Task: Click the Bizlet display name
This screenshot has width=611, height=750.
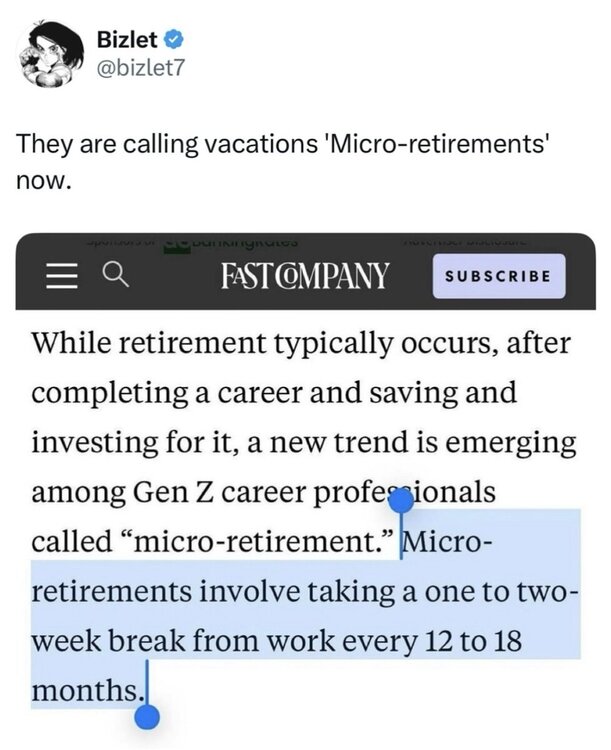Action: click(x=127, y=39)
